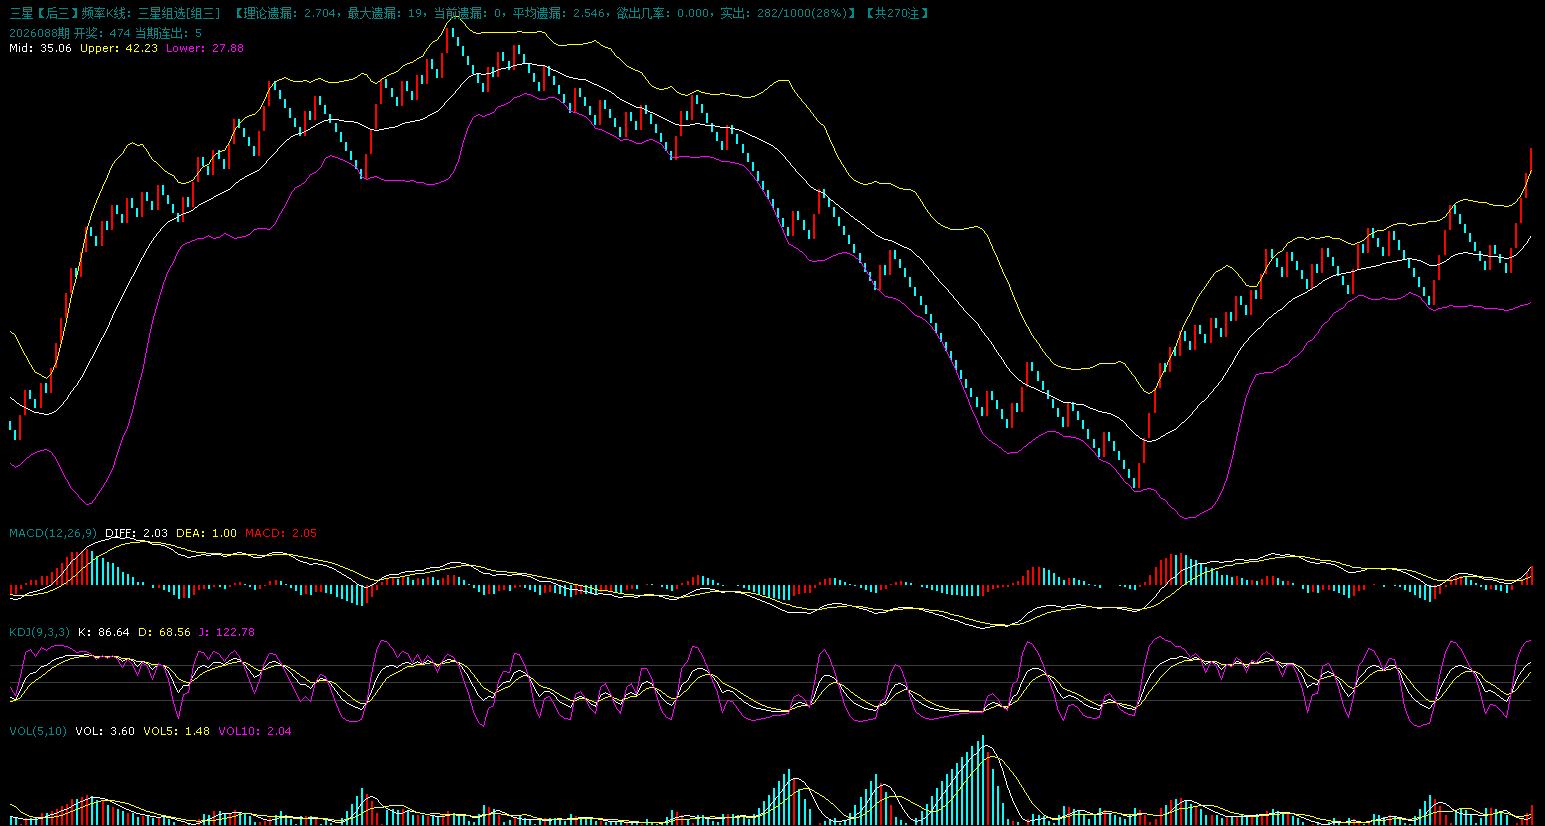Click the yellow Upper: 42.23 band value
The height and width of the screenshot is (826, 1545).
pos(119,48)
